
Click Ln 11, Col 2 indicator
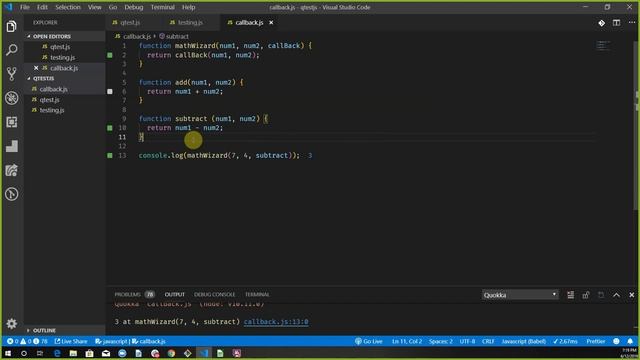coord(407,341)
